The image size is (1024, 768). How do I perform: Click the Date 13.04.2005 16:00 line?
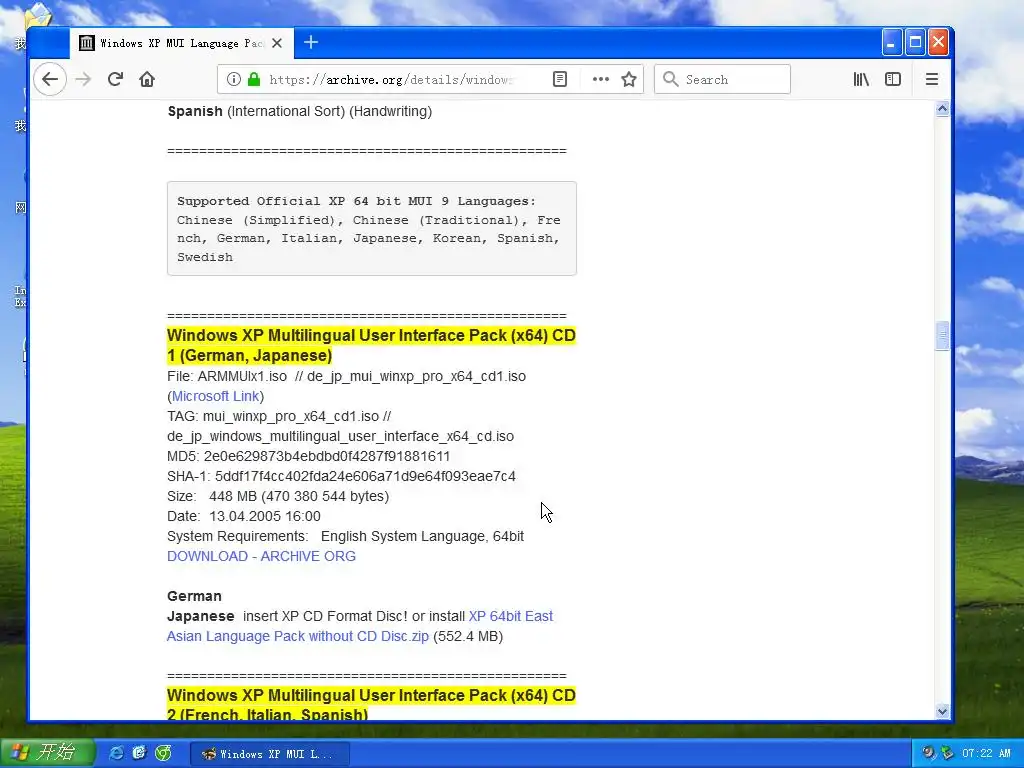point(244,517)
